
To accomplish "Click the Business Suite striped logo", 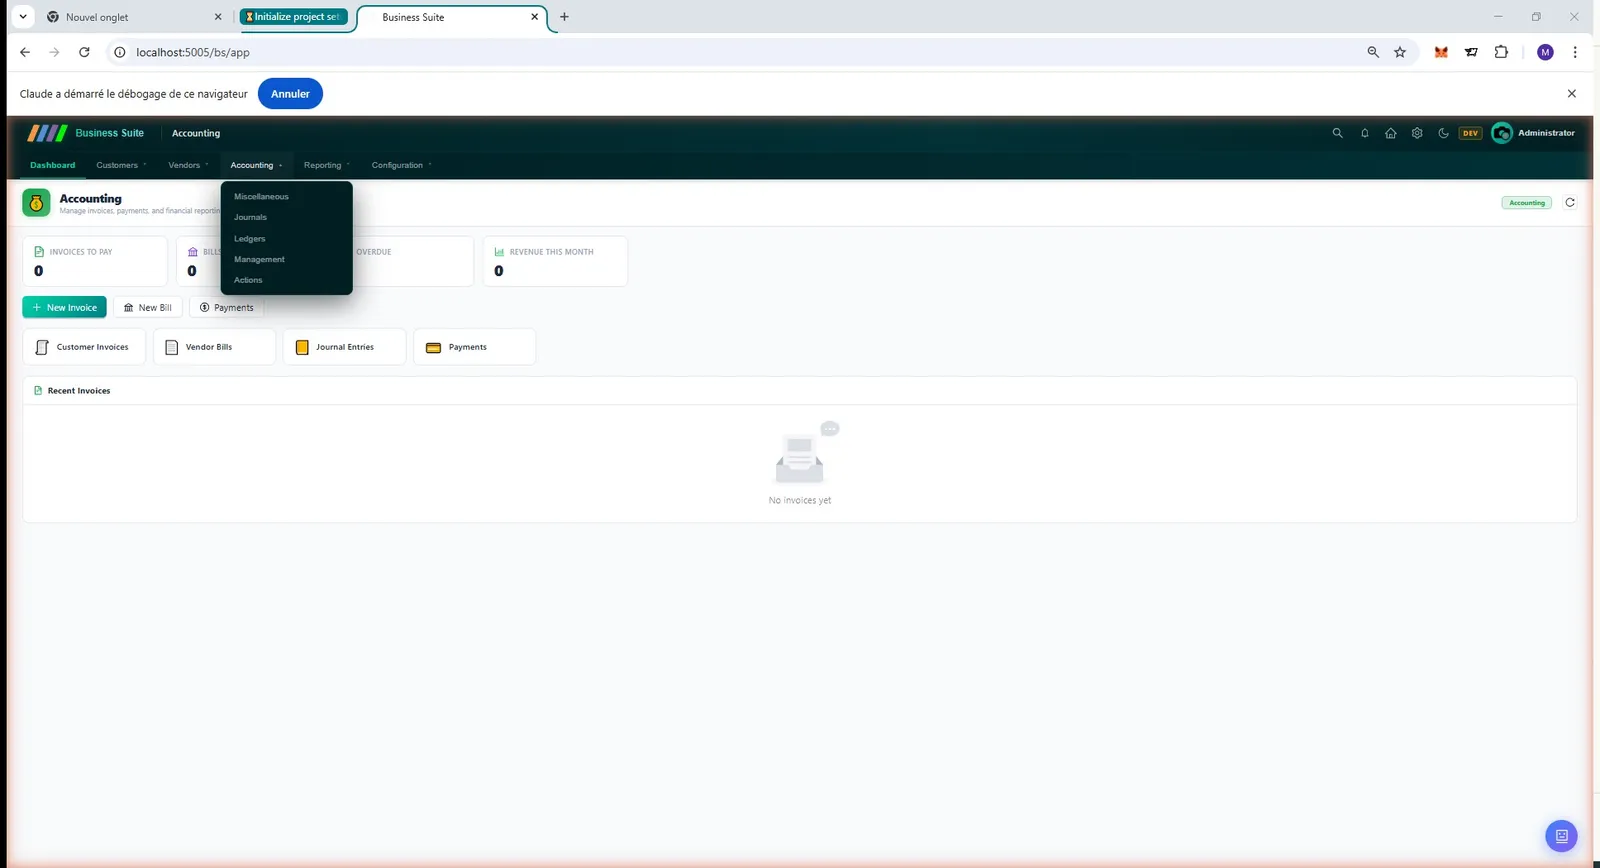I will pyautogui.click(x=47, y=133).
